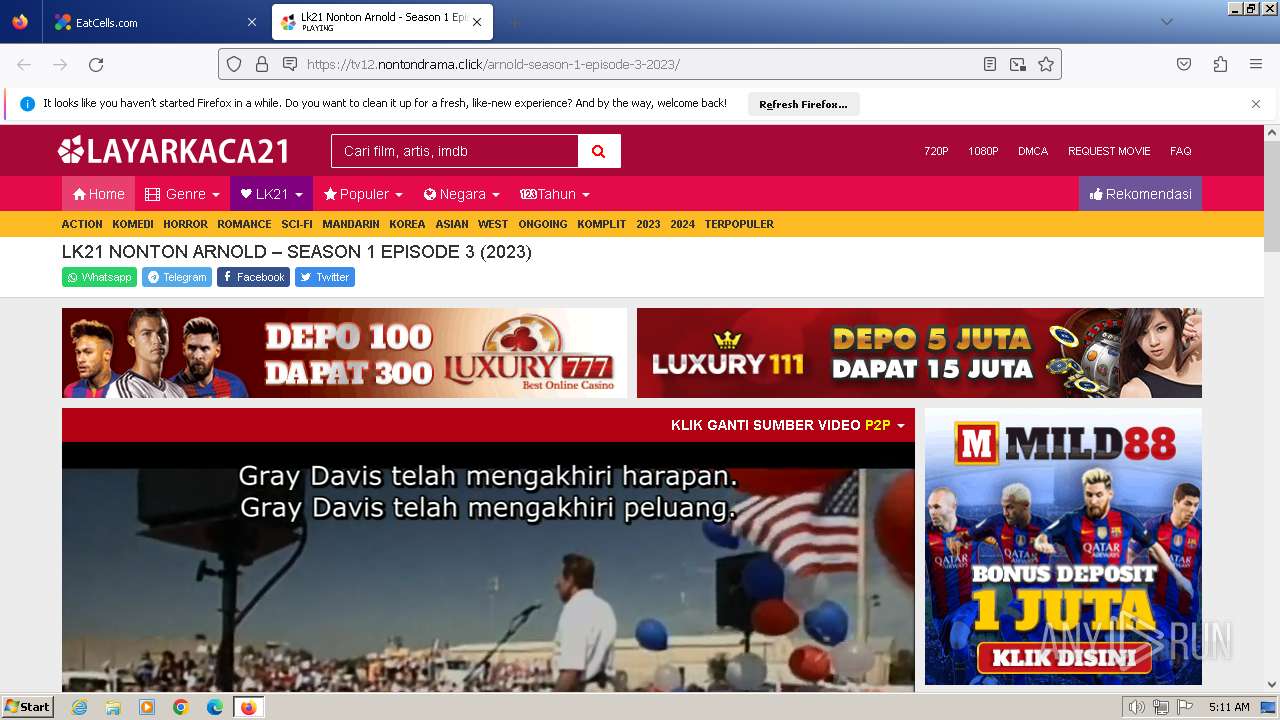The width and height of the screenshot is (1280, 720).
Task: Share via the Whatsapp button
Action: click(99, 277)
